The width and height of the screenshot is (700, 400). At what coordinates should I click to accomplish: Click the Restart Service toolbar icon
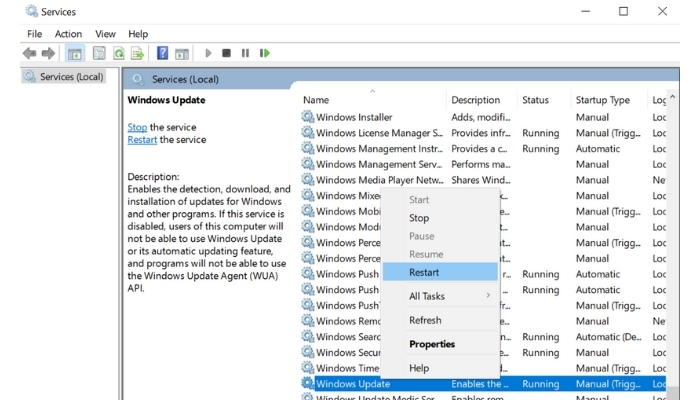click(265, 53)
